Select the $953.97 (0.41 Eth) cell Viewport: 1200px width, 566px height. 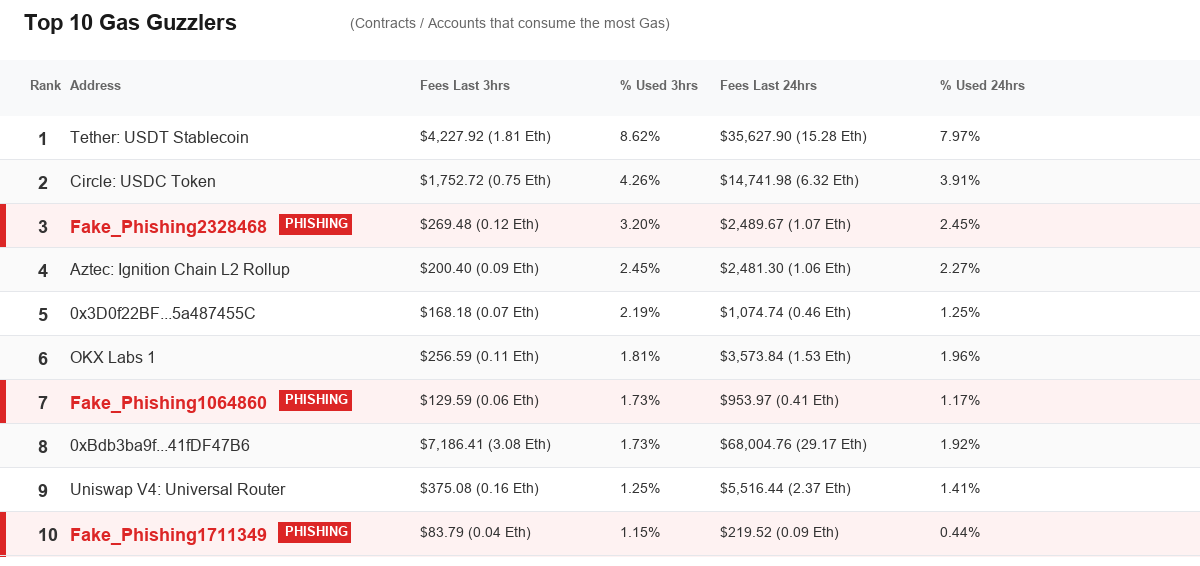(779, 400)
